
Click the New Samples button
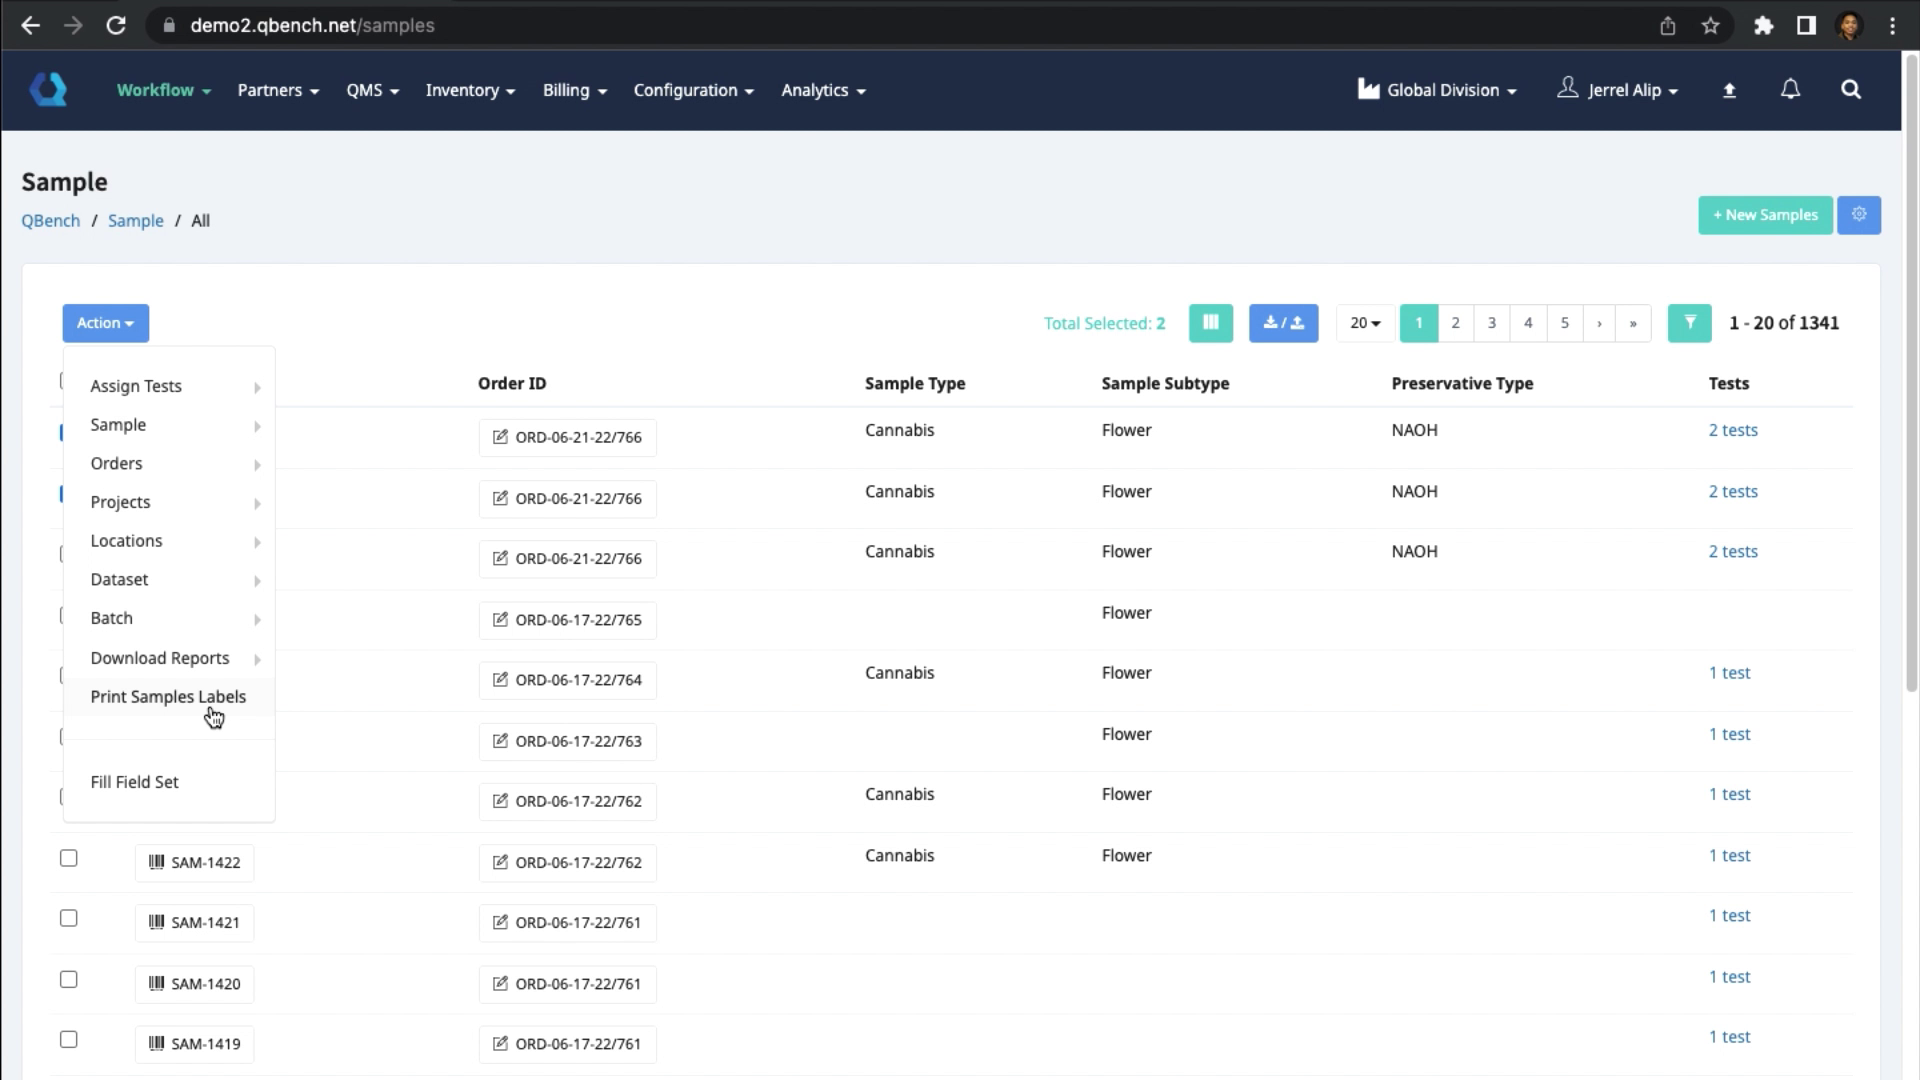point(1765,215)
